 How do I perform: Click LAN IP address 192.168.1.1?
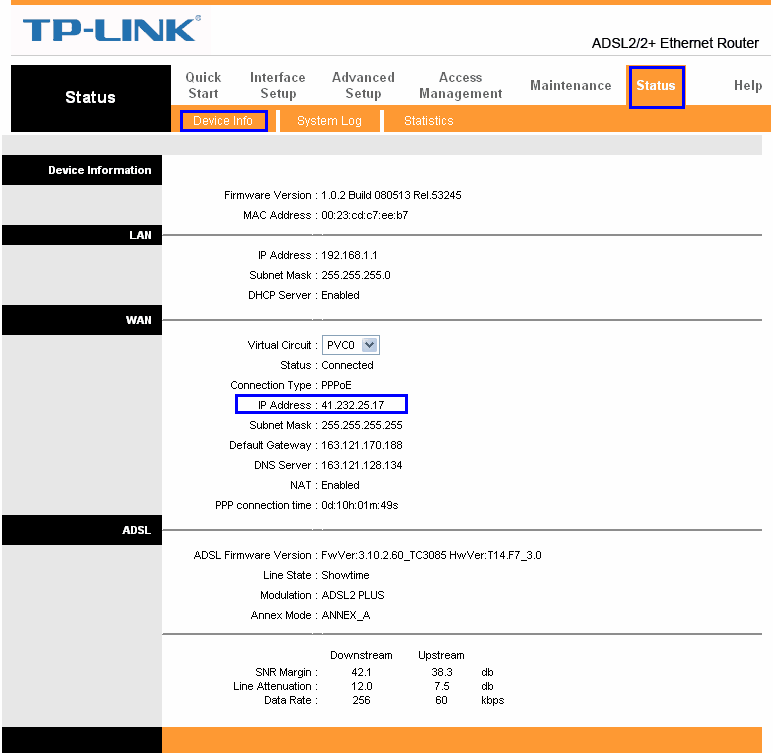tap(349, 255)
